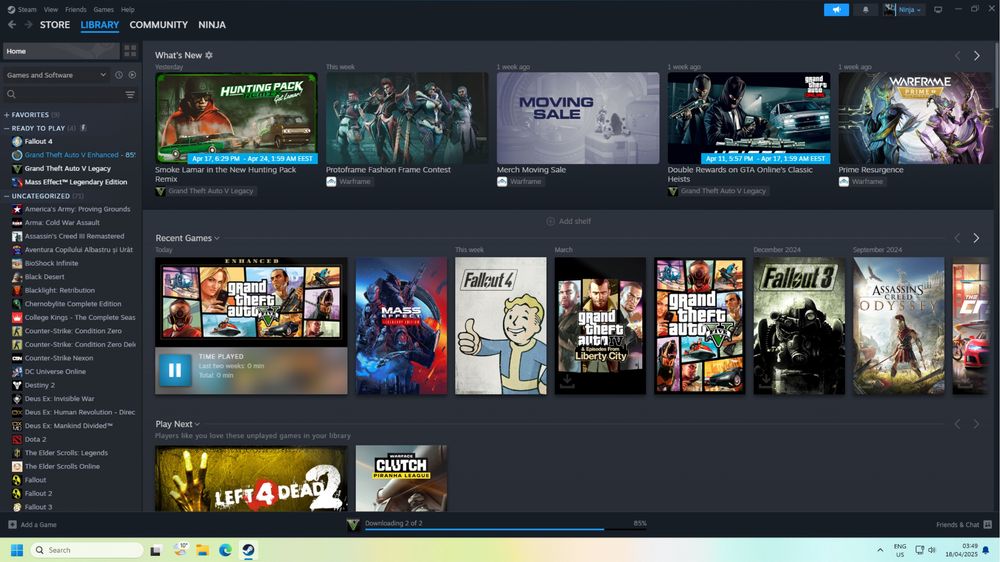Open the COMMUNITY tab
Image resolution: width=1000 pixels, height=562 pixels.
158,25
